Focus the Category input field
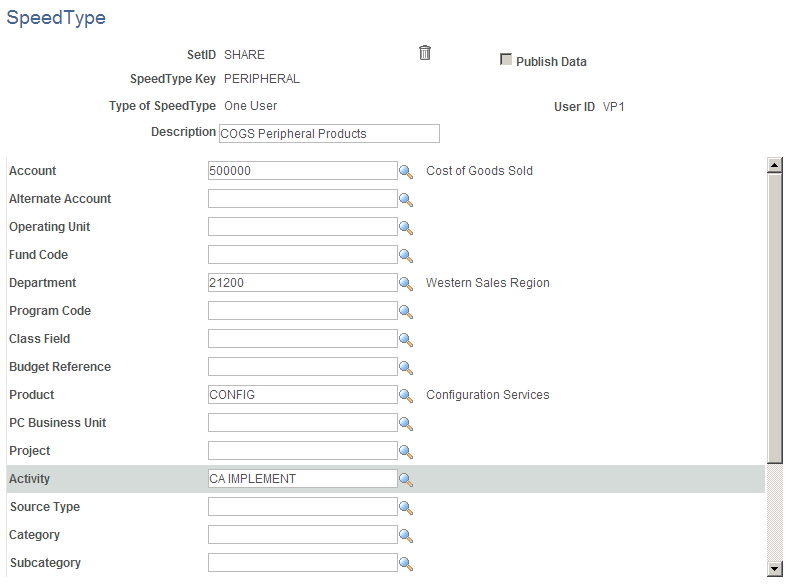Screen dimensions: 789x584 302,535
